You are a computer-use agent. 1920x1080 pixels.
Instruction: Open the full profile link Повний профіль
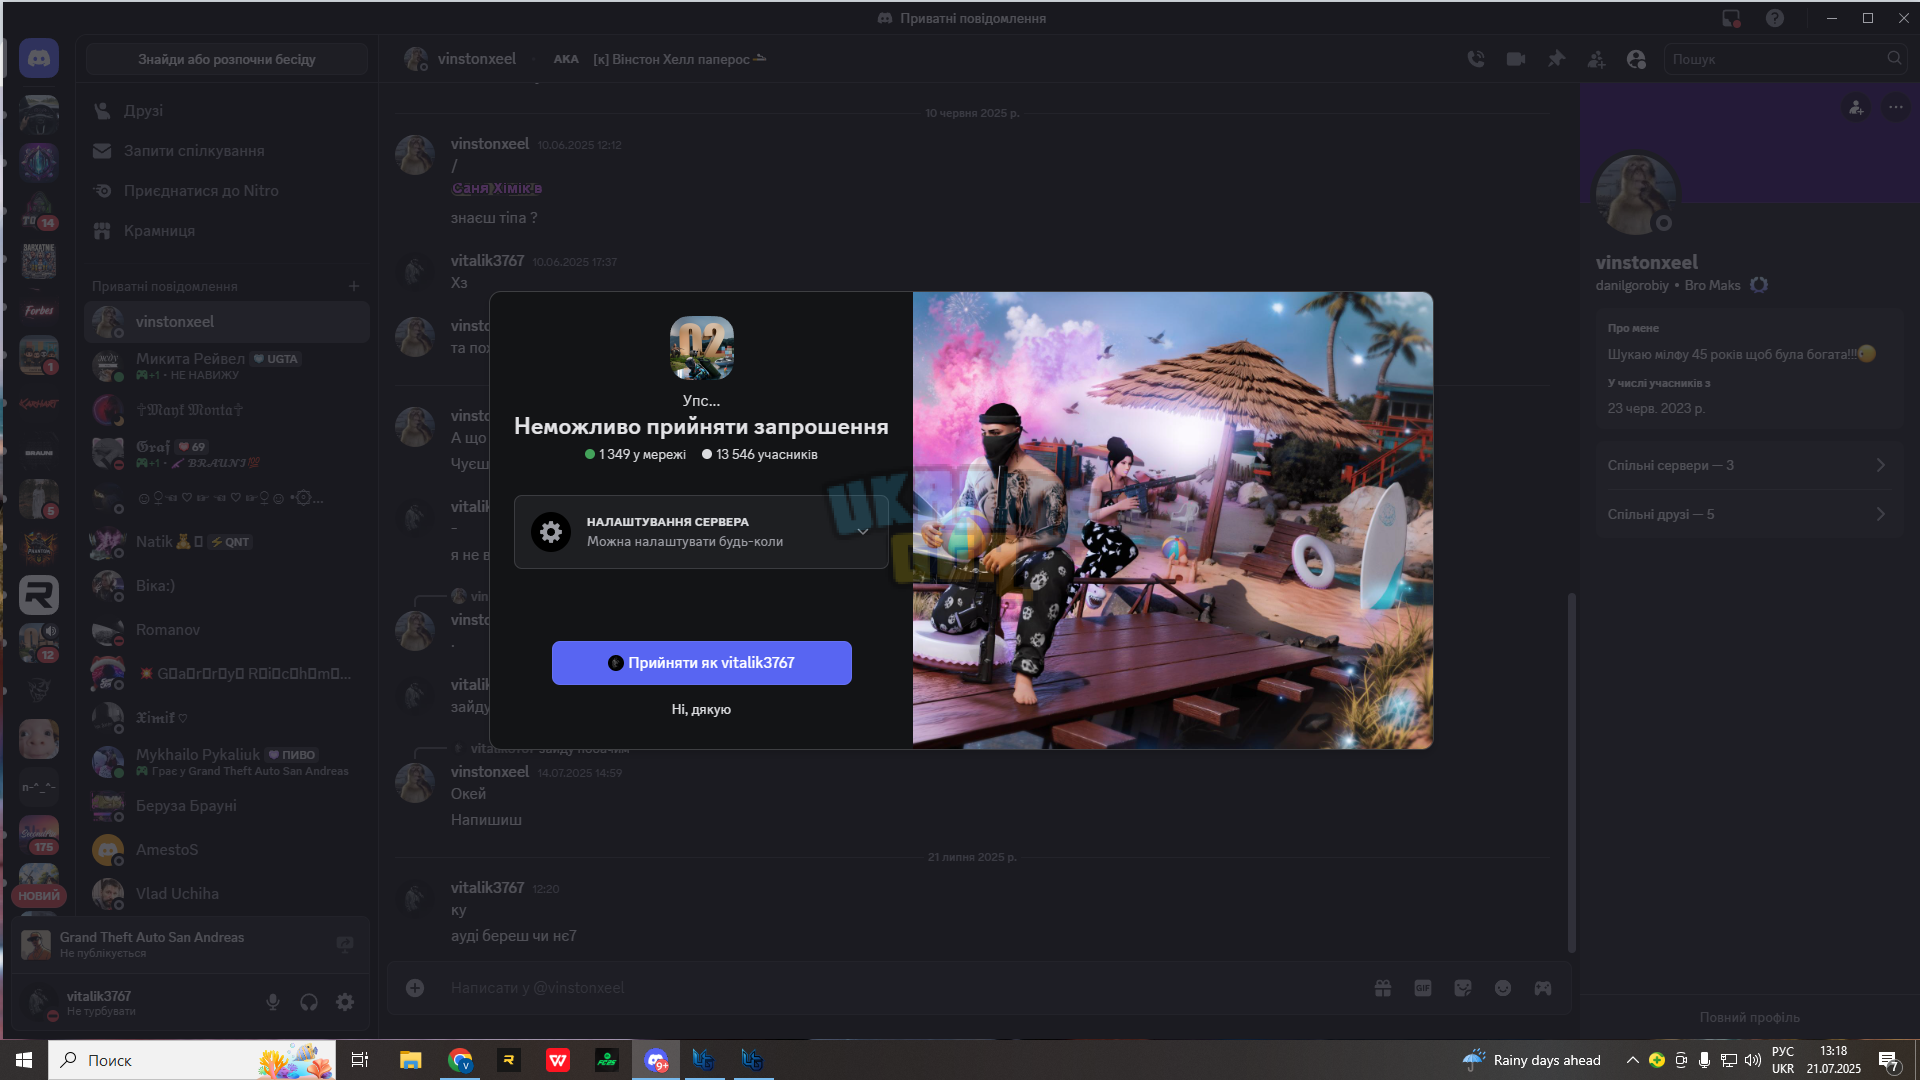pyautogui.click(x=1750, y=1017)
